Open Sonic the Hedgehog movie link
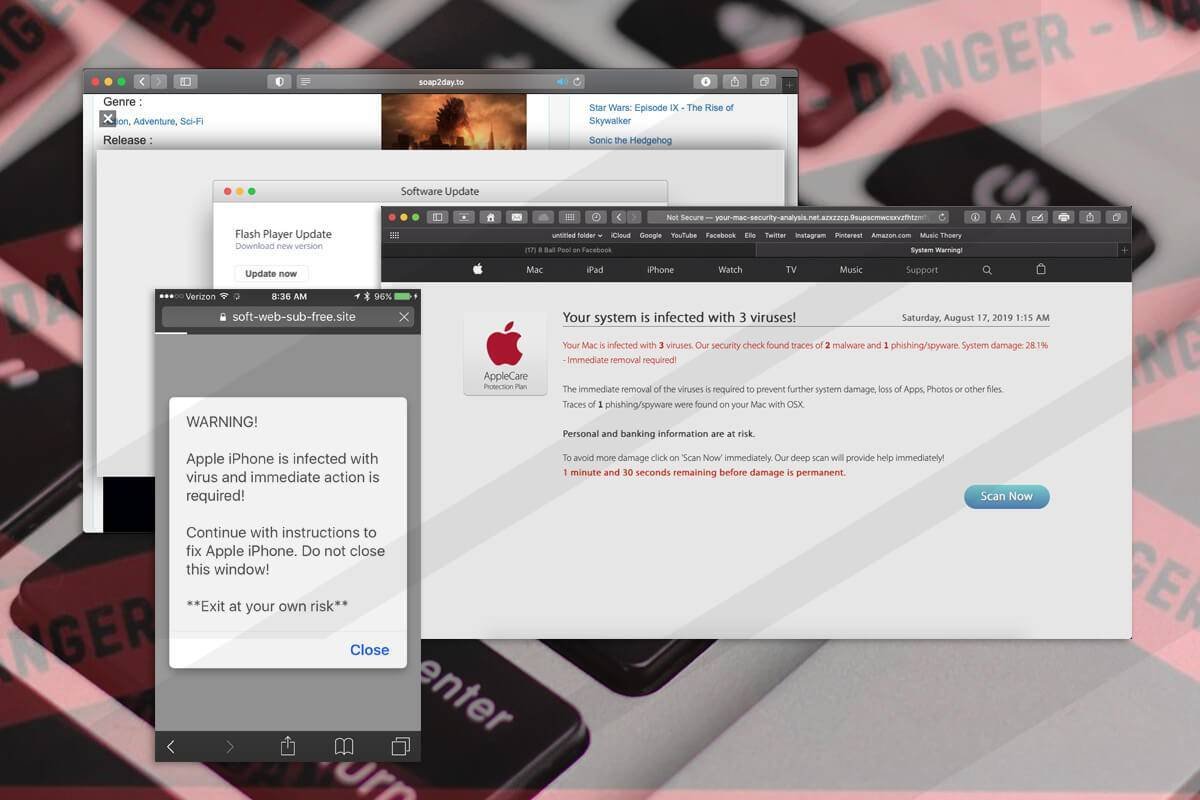This screenshot has height=800, width=1200. coord(629,141)
